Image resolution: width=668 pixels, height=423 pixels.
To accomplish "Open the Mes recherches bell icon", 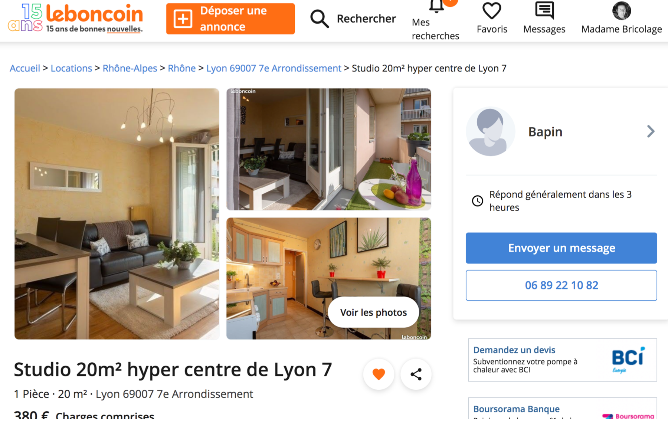I will (436, 6).
